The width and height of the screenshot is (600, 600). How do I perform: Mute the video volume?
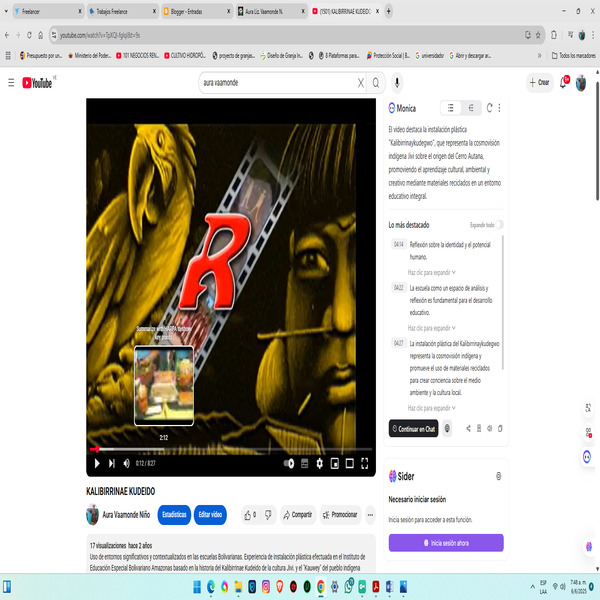(127, 463)
